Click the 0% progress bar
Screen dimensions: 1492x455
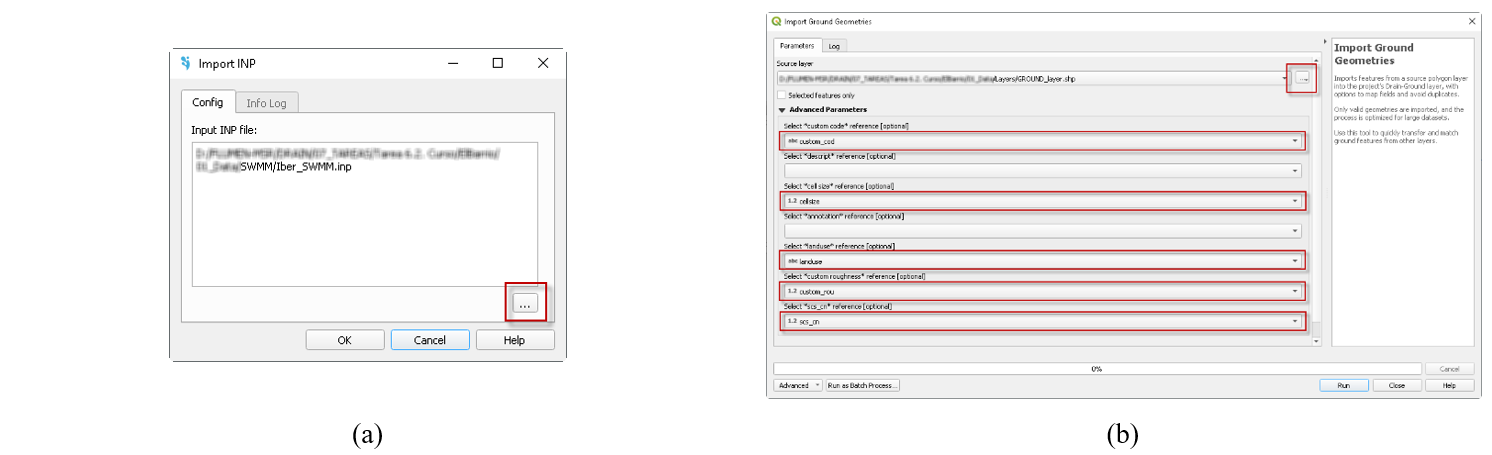point(1096,368)
